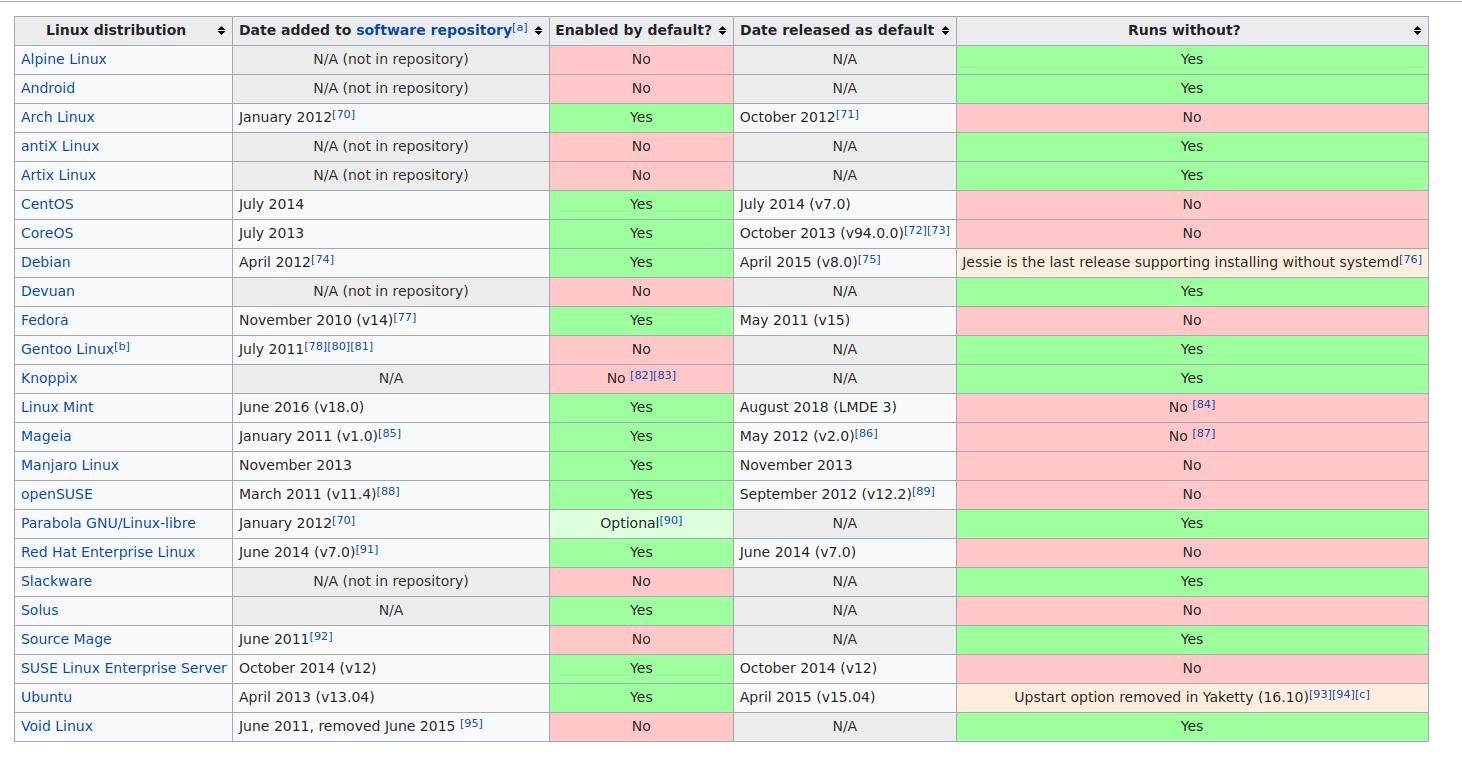
Task: Open citation [86] next to May 2012 (v2.0)
Action: pyautogui.click(x=866, y=433)
